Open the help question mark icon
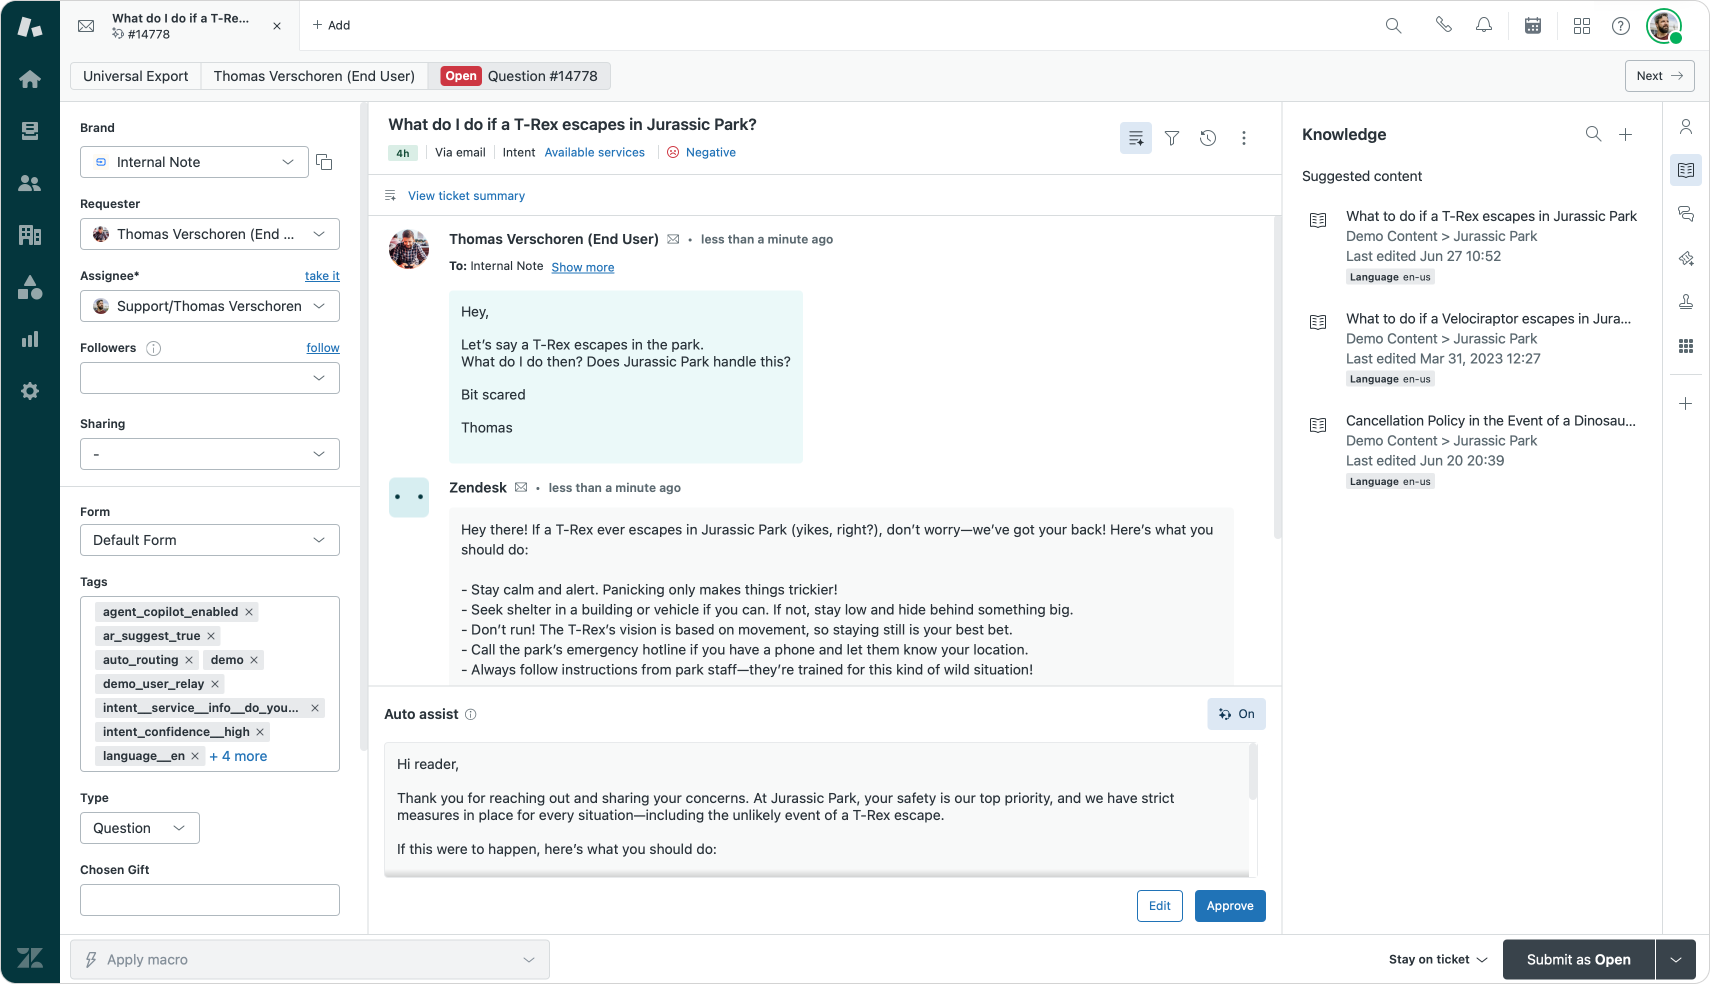1710x984 pixels. pos(1621,26)
